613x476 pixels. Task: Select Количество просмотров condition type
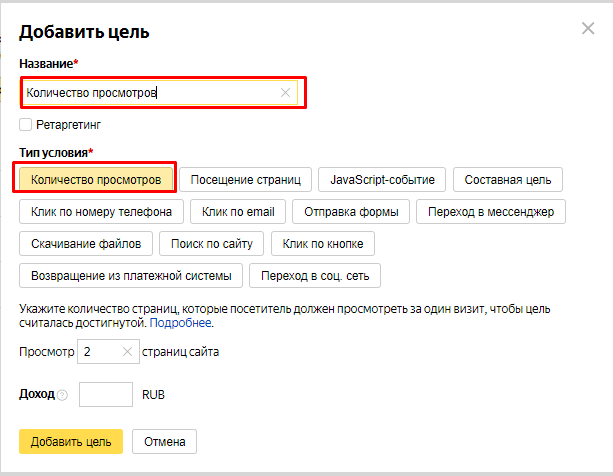tap(96, 179)
